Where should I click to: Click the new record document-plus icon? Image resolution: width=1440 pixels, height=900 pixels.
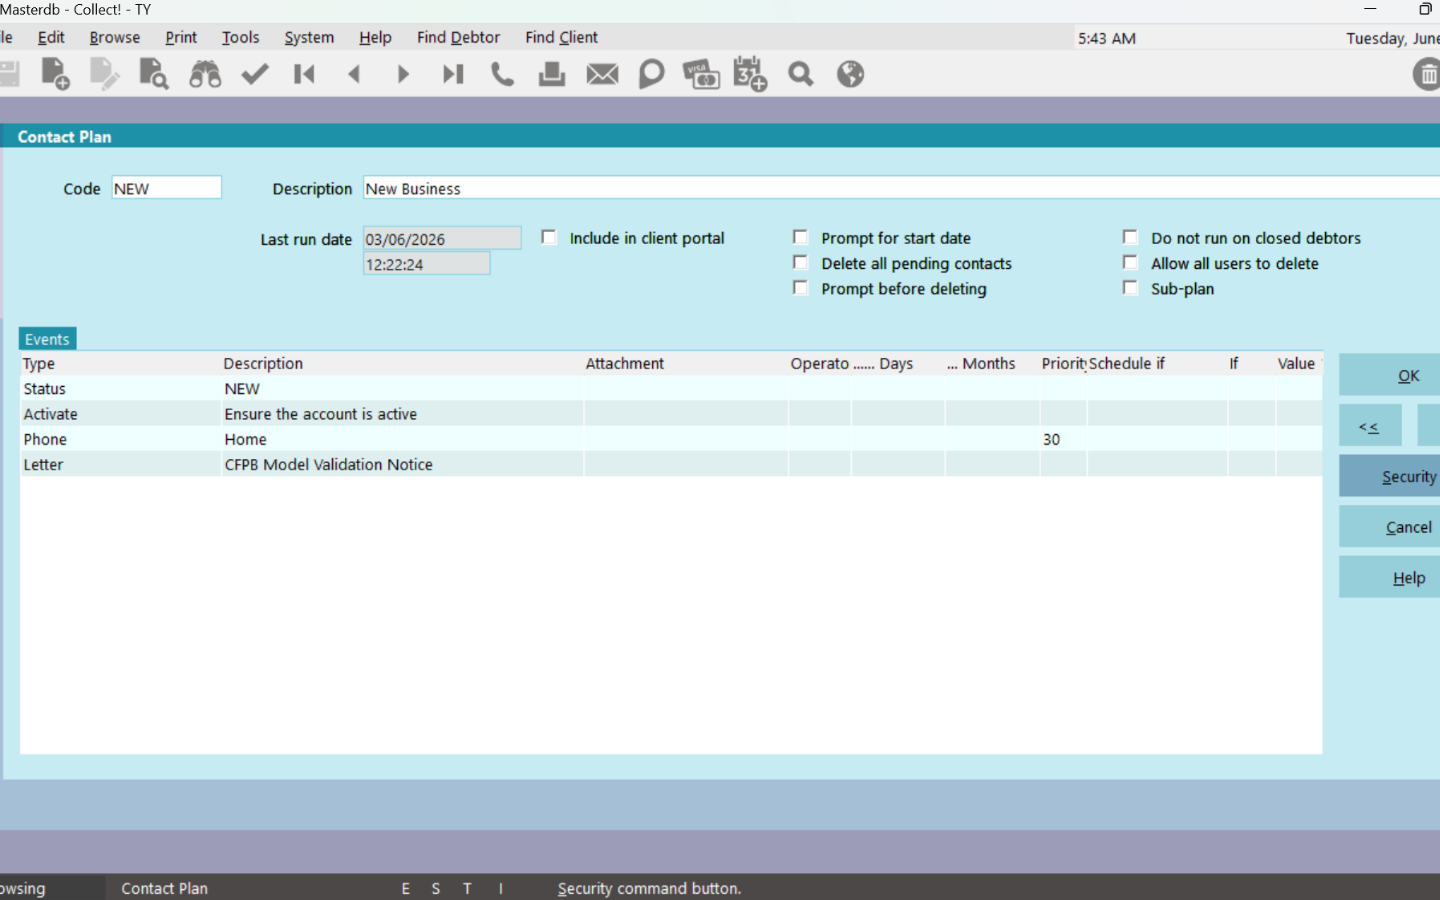coord(55,74)
